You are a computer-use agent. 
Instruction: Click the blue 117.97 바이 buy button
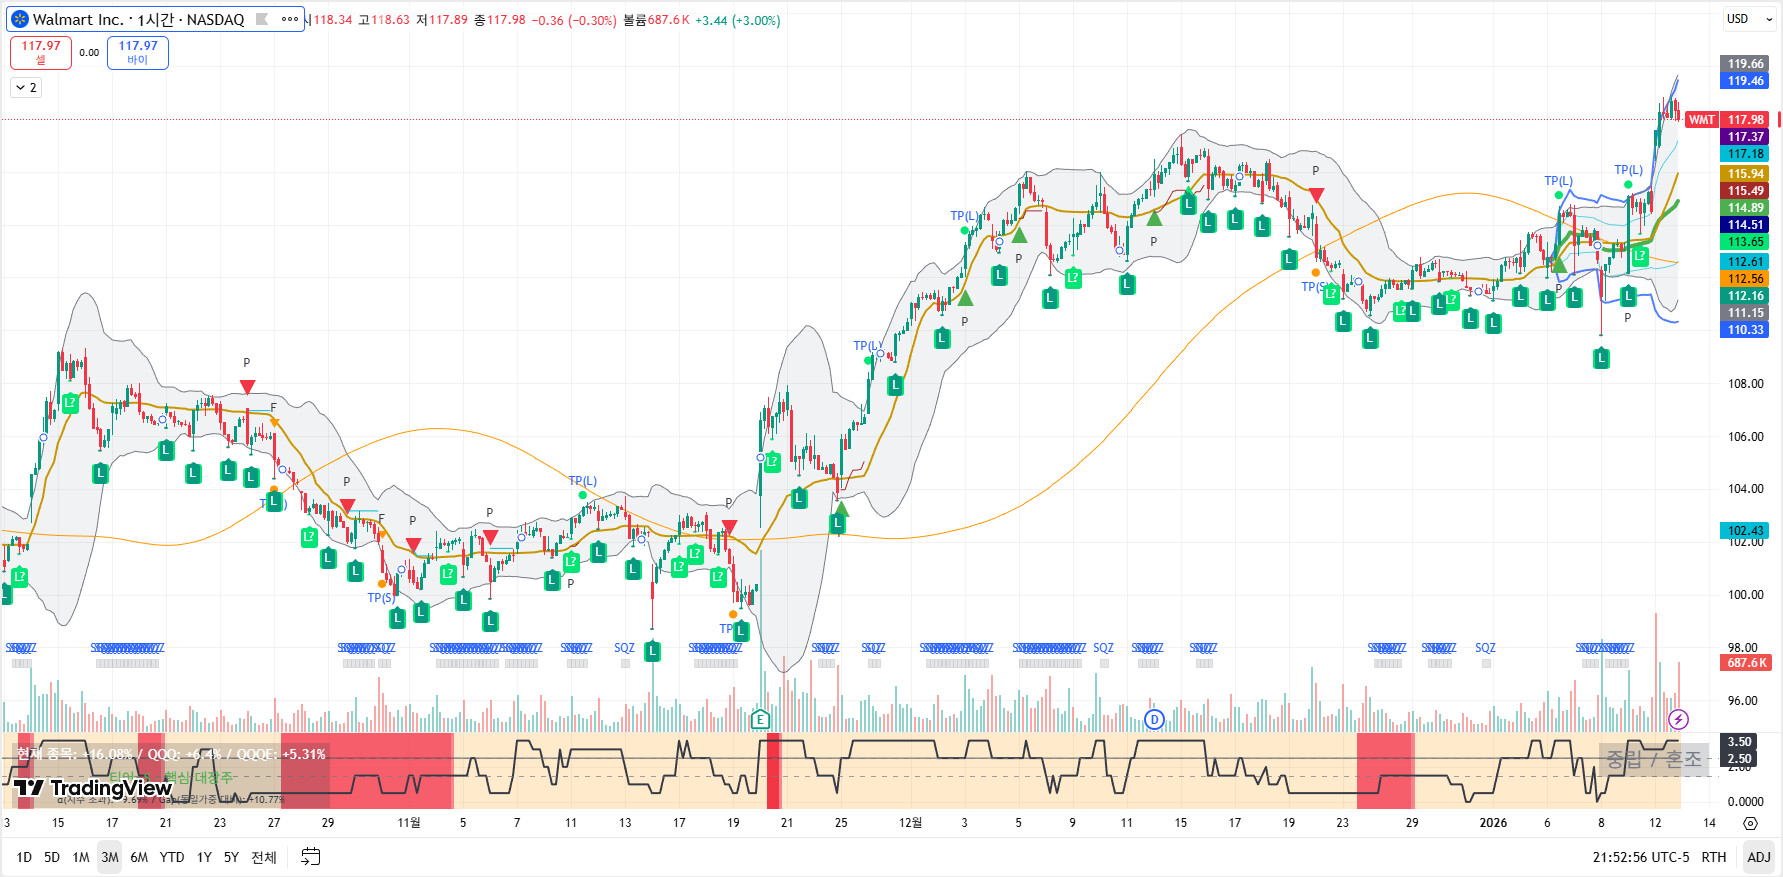138,53
